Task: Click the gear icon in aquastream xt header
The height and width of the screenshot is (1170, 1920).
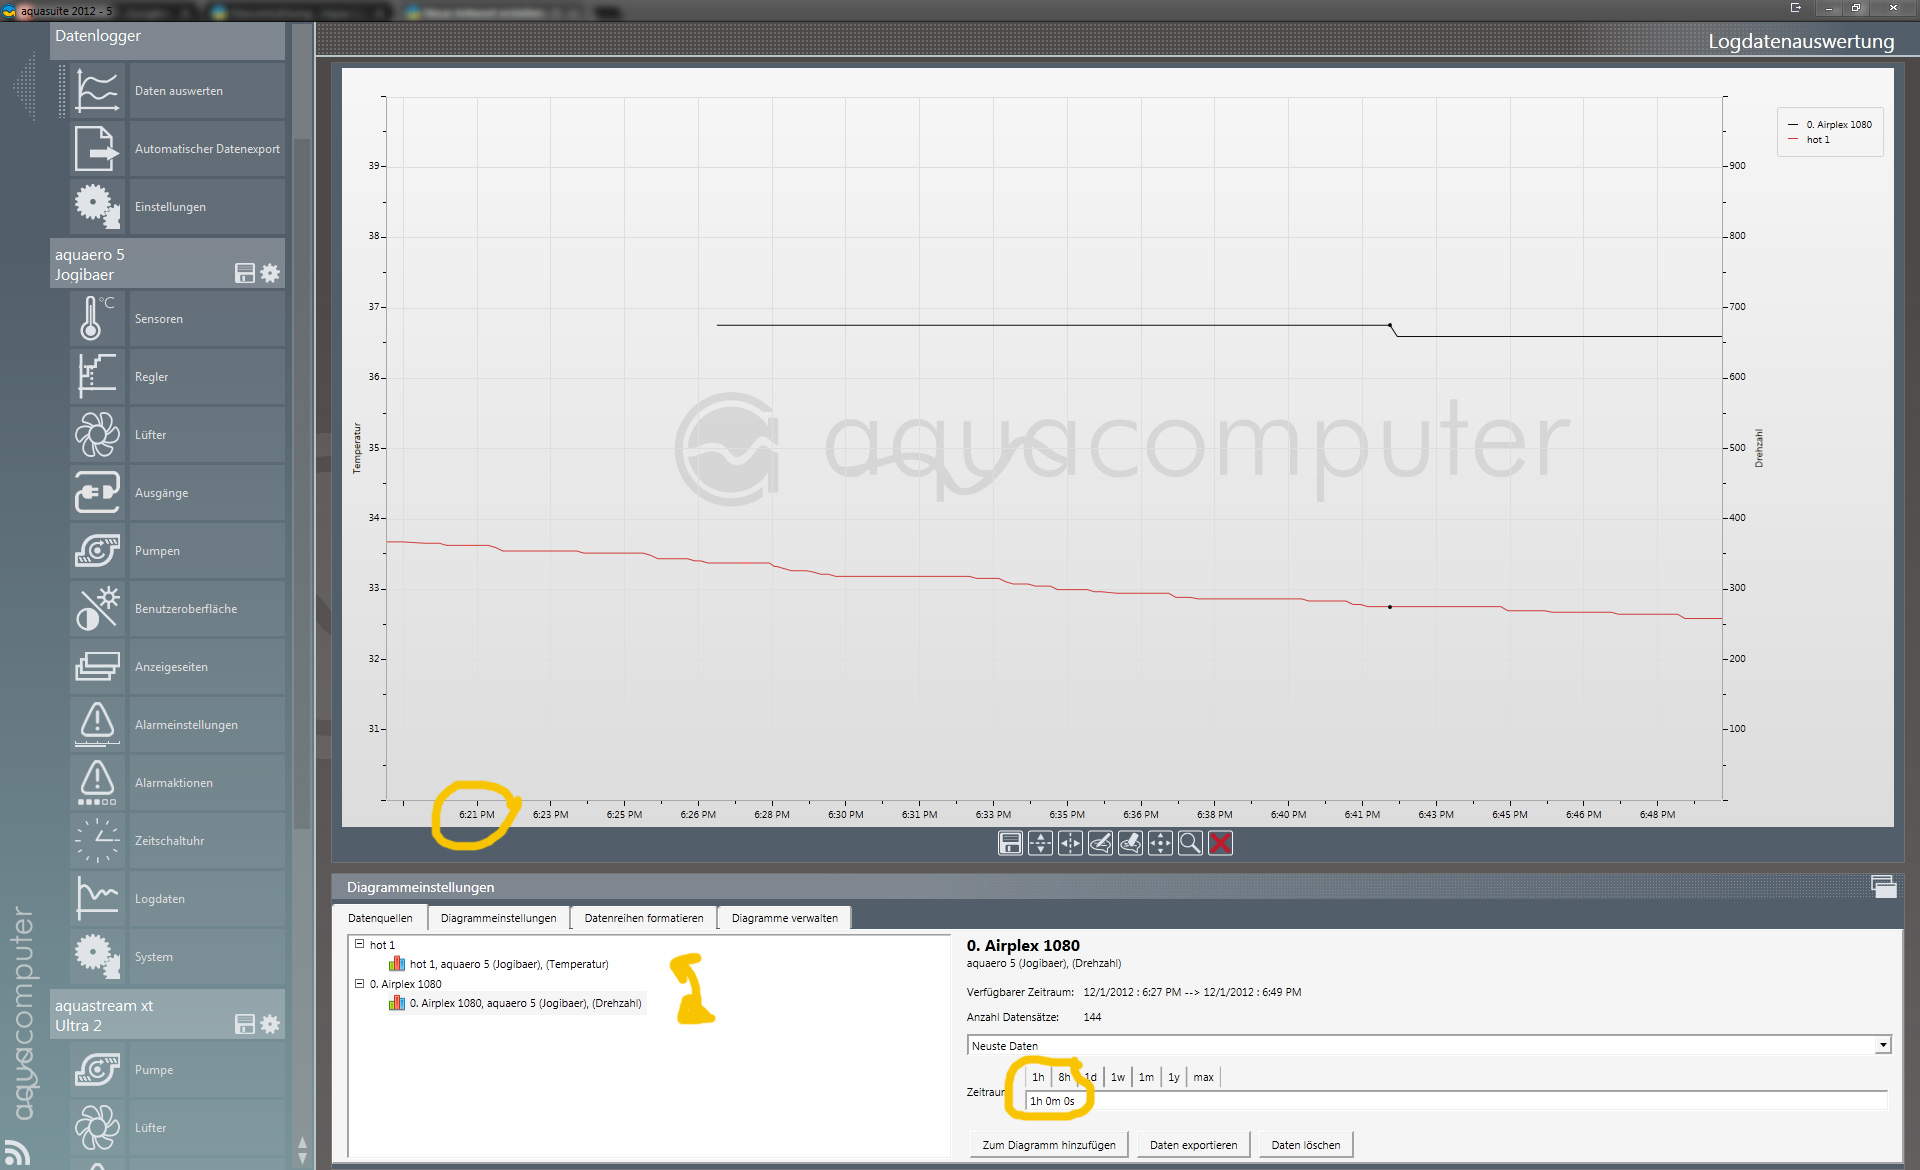Action: point(270,1024)
